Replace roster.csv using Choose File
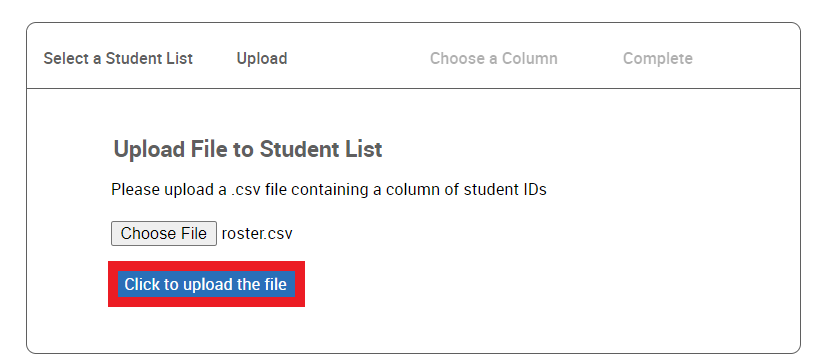Viewport: 817px width, 364px height. click(x=164, y=233)
